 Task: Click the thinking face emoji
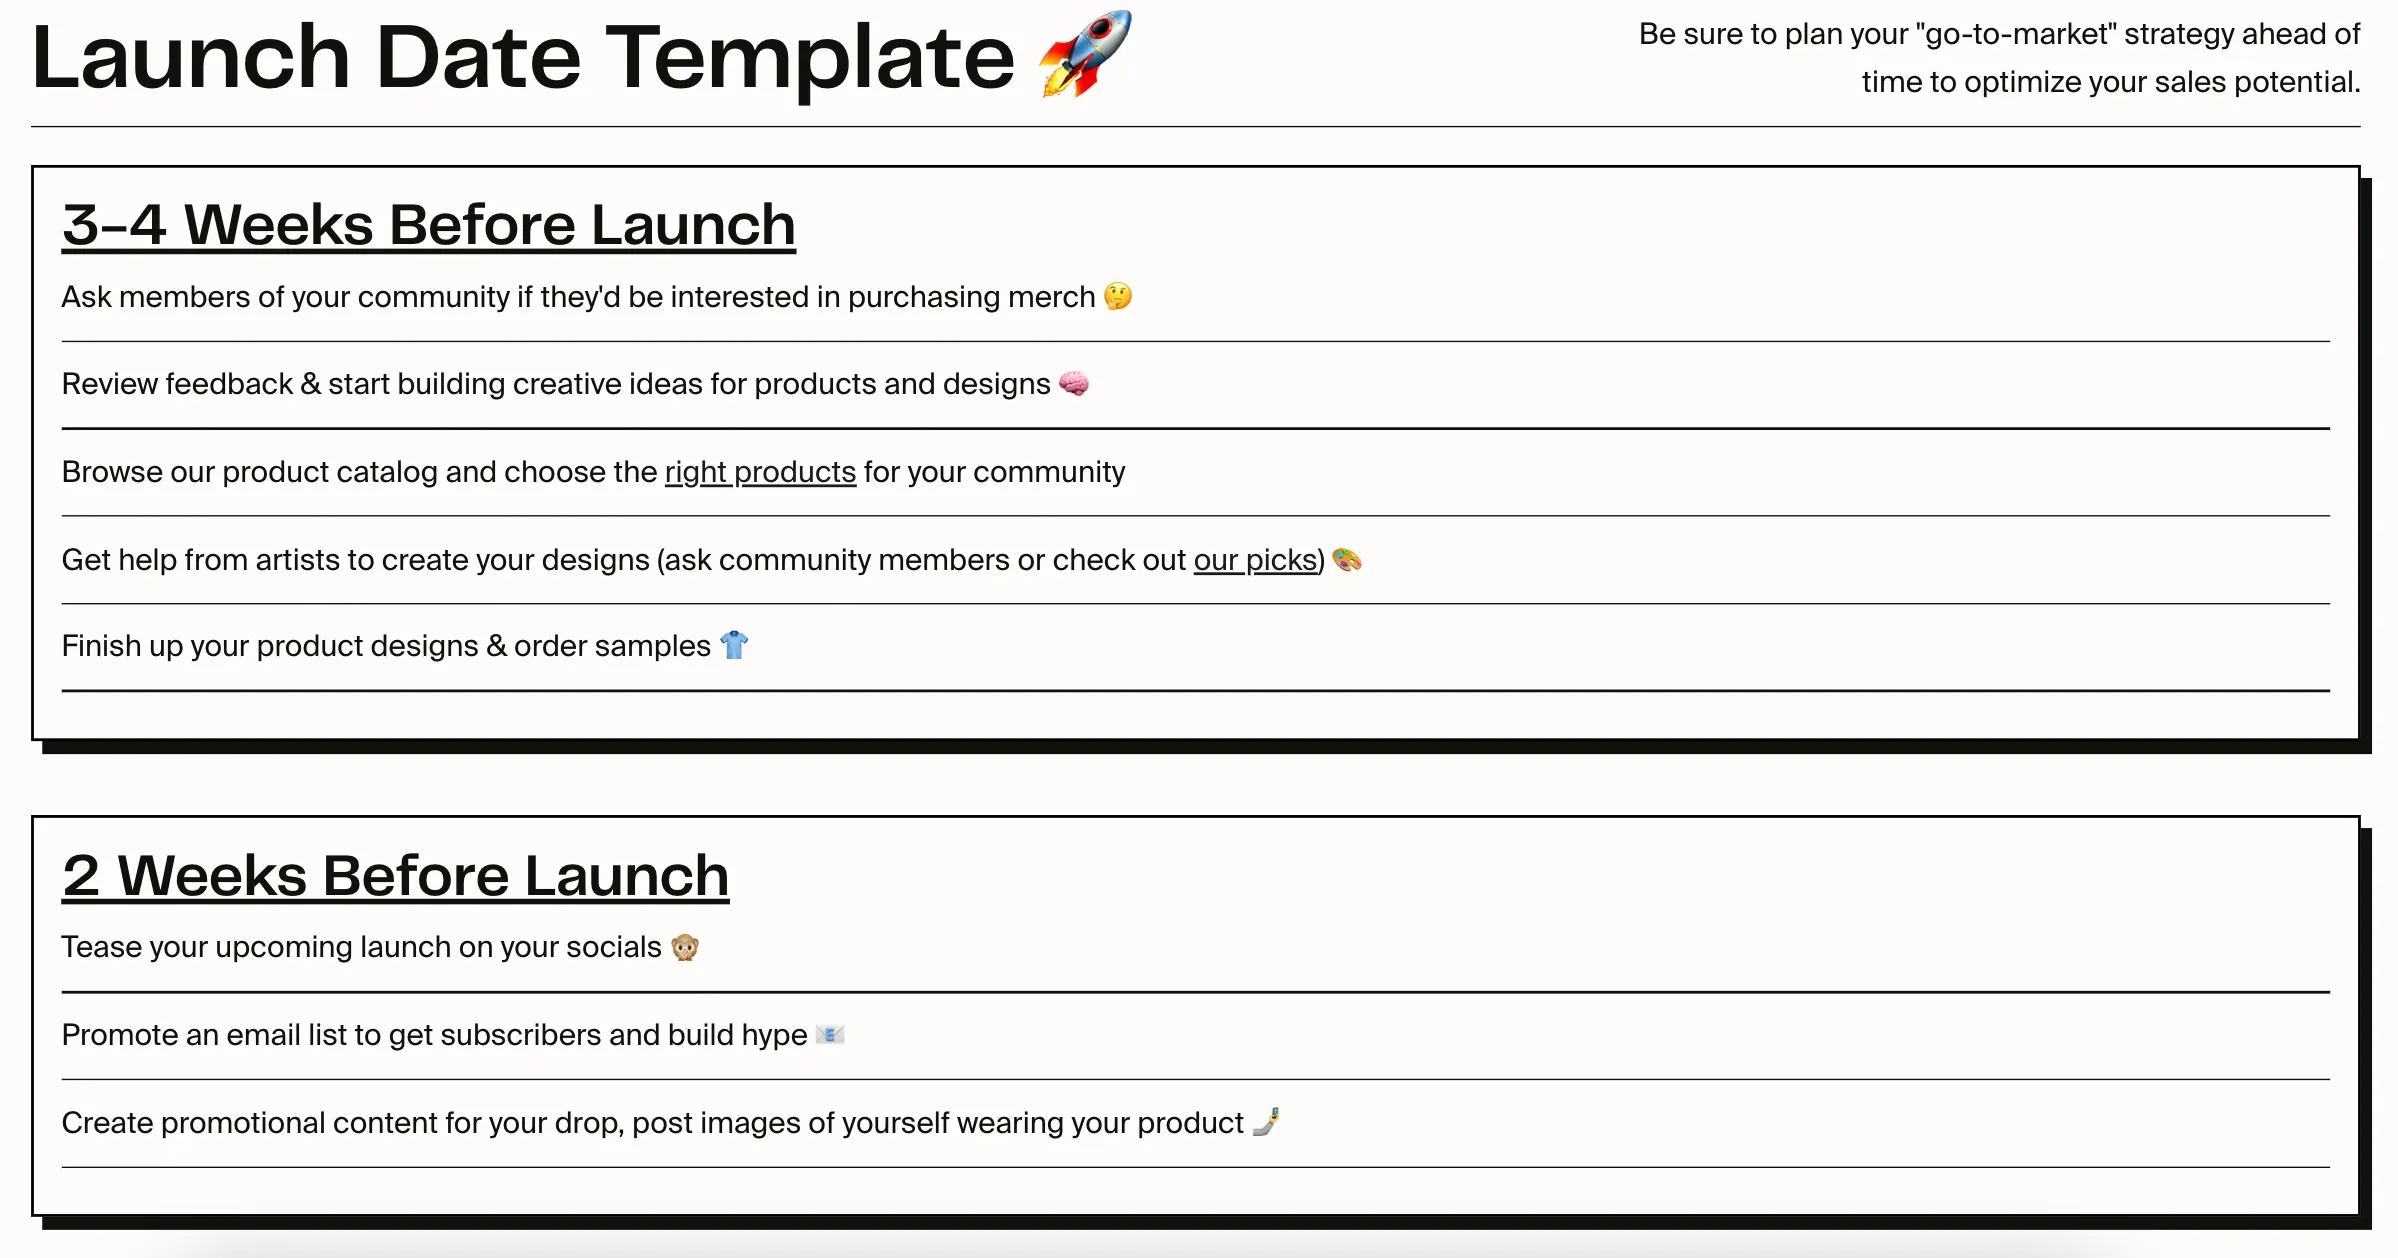[1118, 297]
